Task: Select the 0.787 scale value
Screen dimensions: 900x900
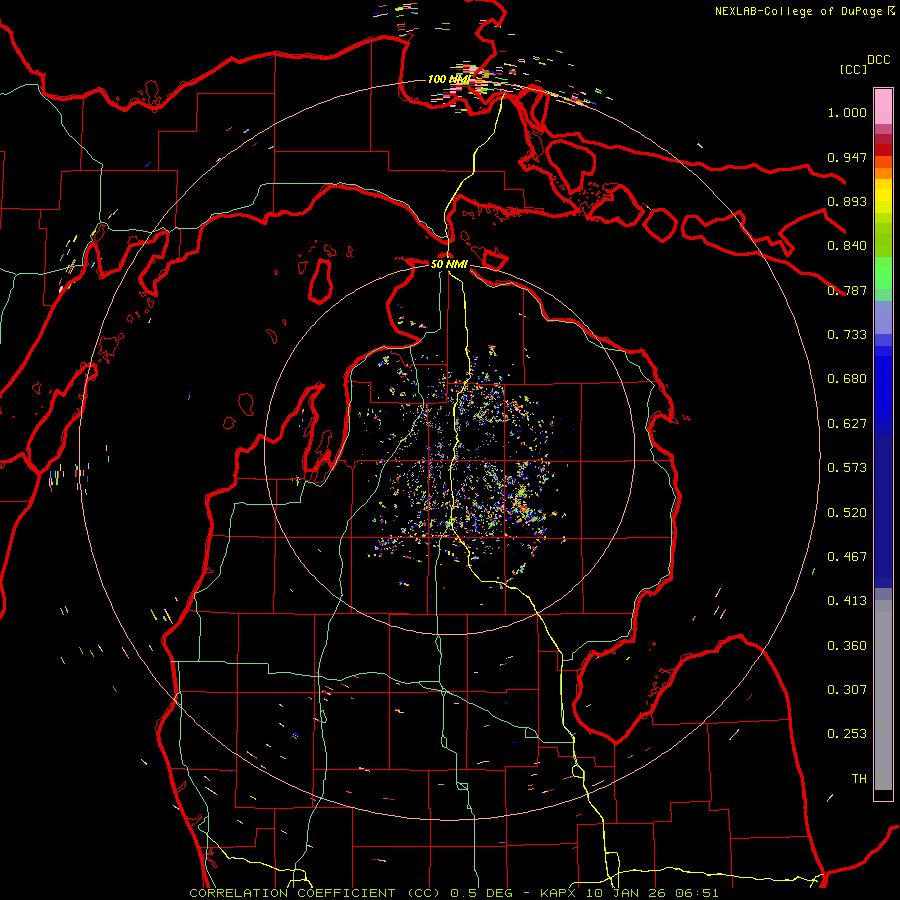Action: point(847,290)
